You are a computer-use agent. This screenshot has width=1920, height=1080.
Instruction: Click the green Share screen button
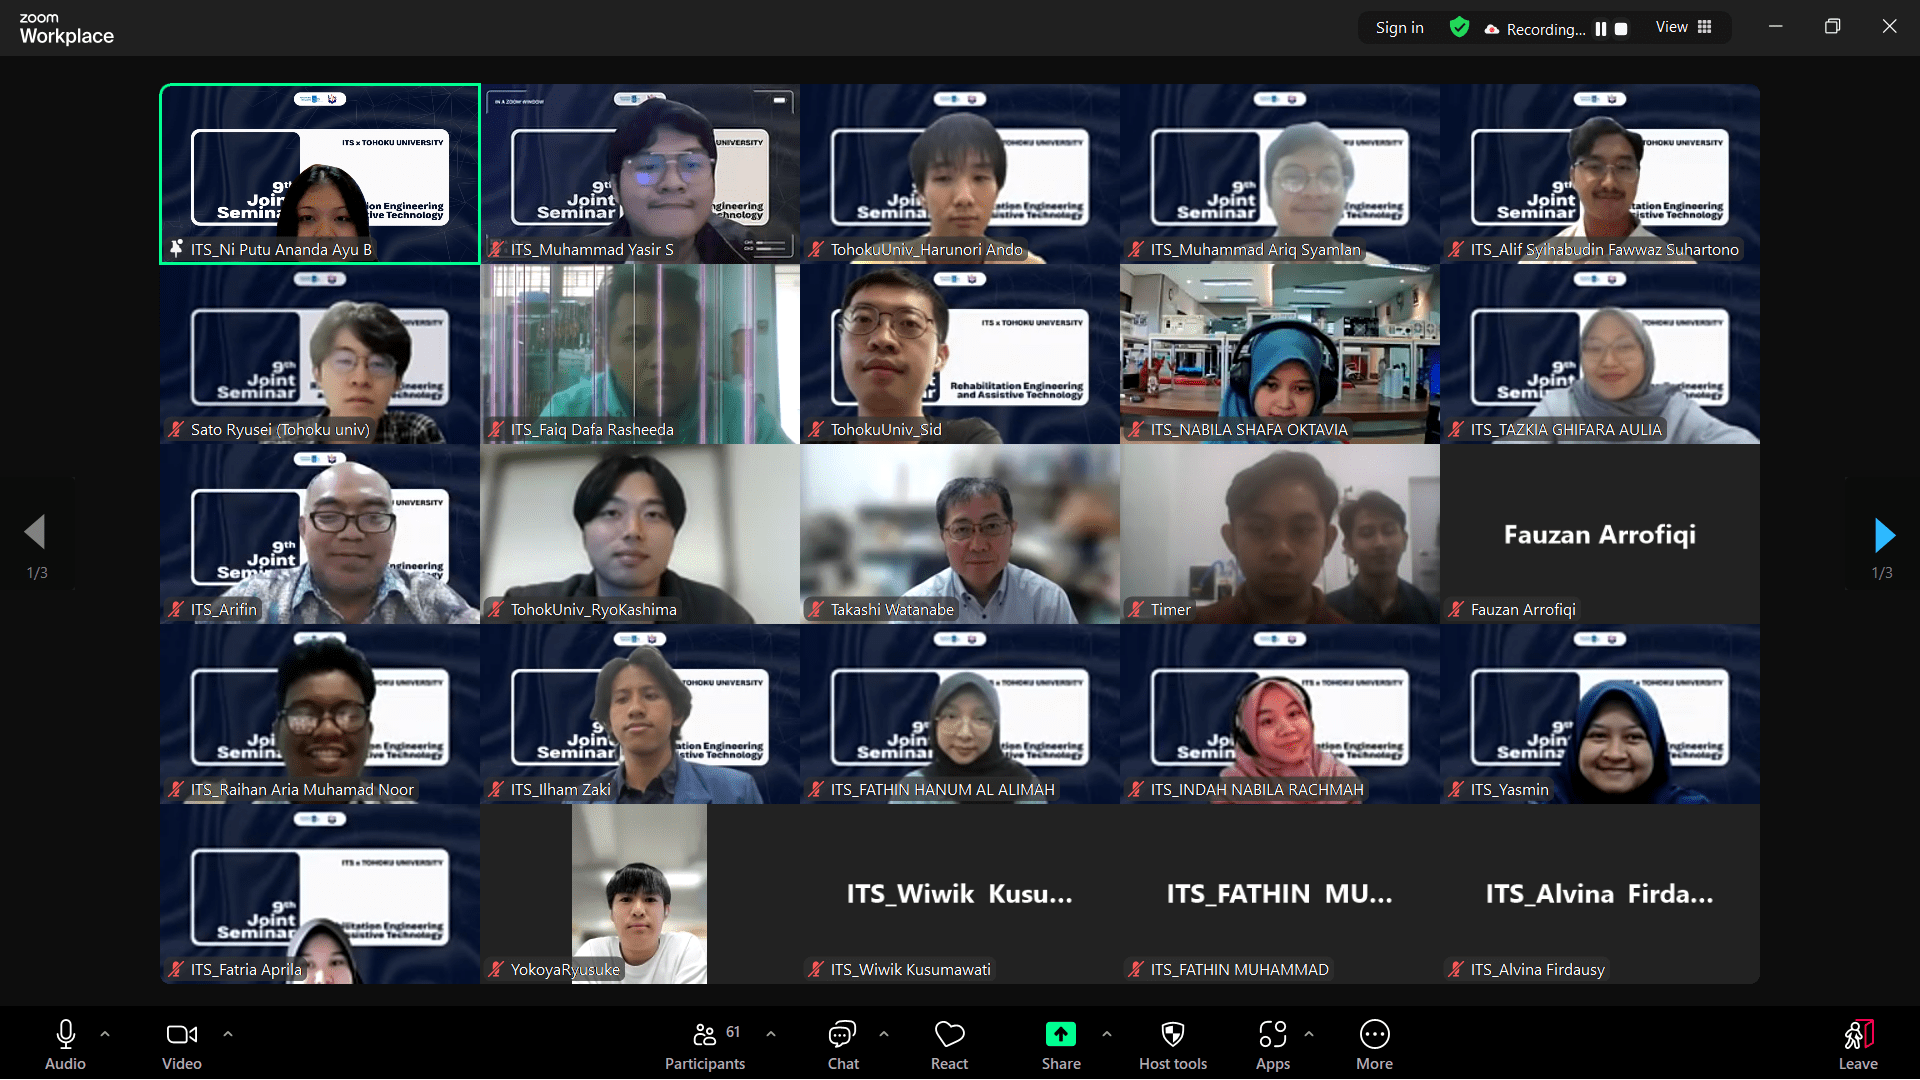tap(1060, 1034)
